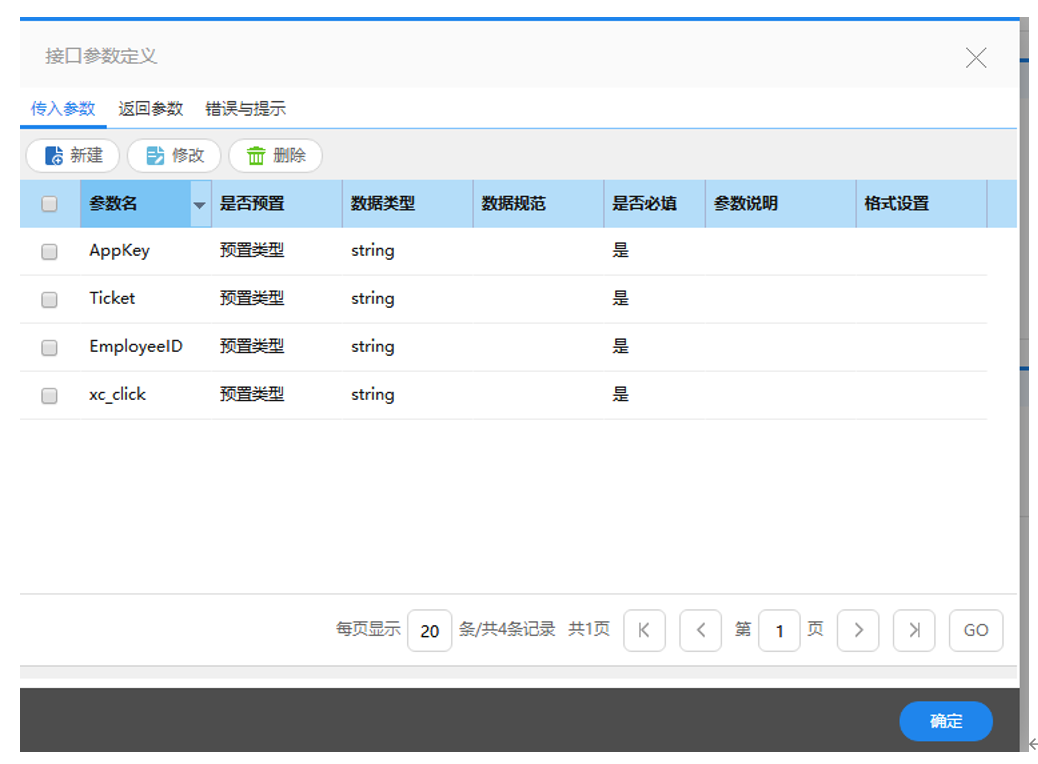The width and height of the screenshot is (1038, 764).
Task: Jump to last page of records
Action: click(x=914, y=630)
